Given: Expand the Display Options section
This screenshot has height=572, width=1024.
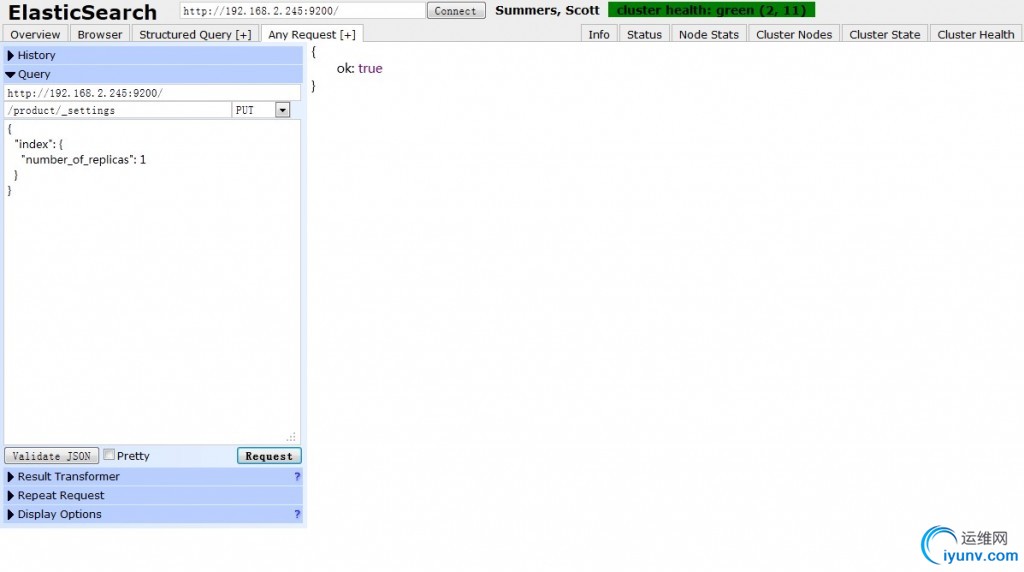Looking at the screenshot, I should [x=153, y=515].
